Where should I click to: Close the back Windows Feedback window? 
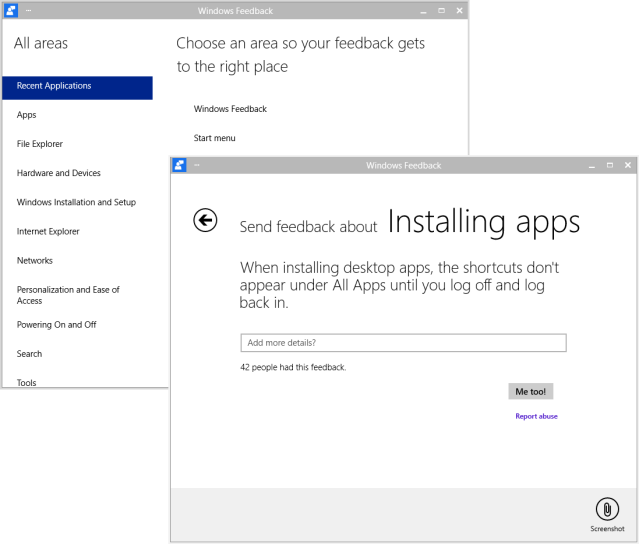coord(459,11)
